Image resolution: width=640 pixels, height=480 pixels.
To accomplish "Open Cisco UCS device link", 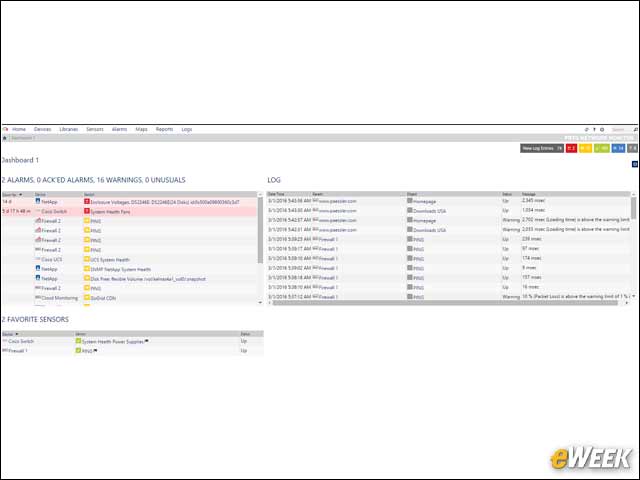I will pos(52,260).
